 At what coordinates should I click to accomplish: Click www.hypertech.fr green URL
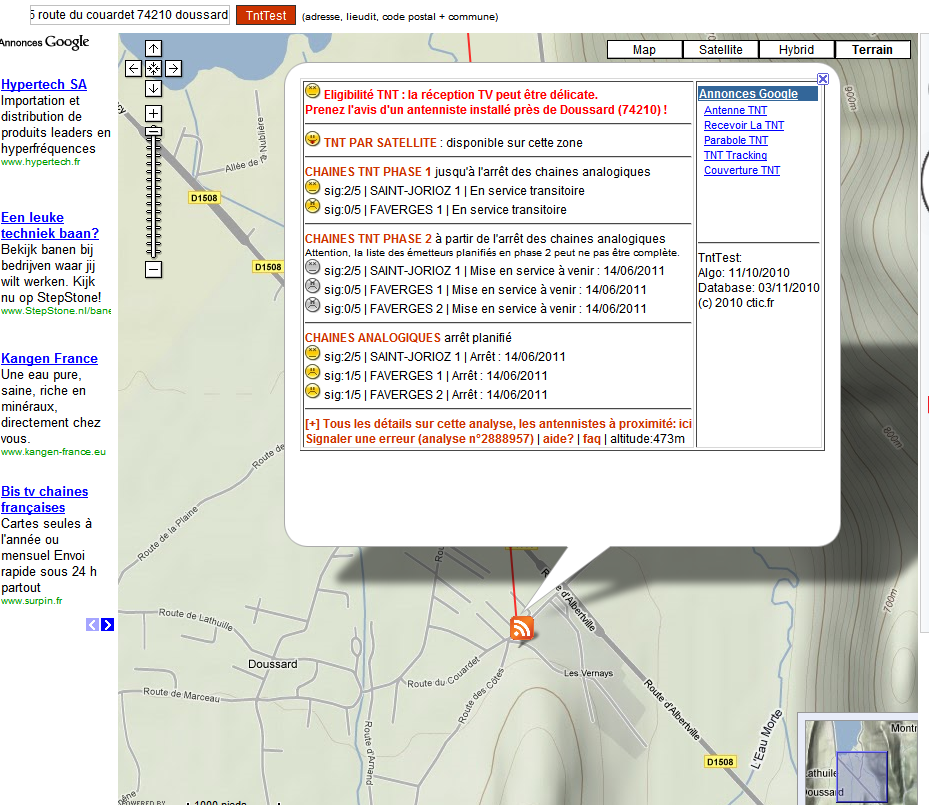coord(40,162)
